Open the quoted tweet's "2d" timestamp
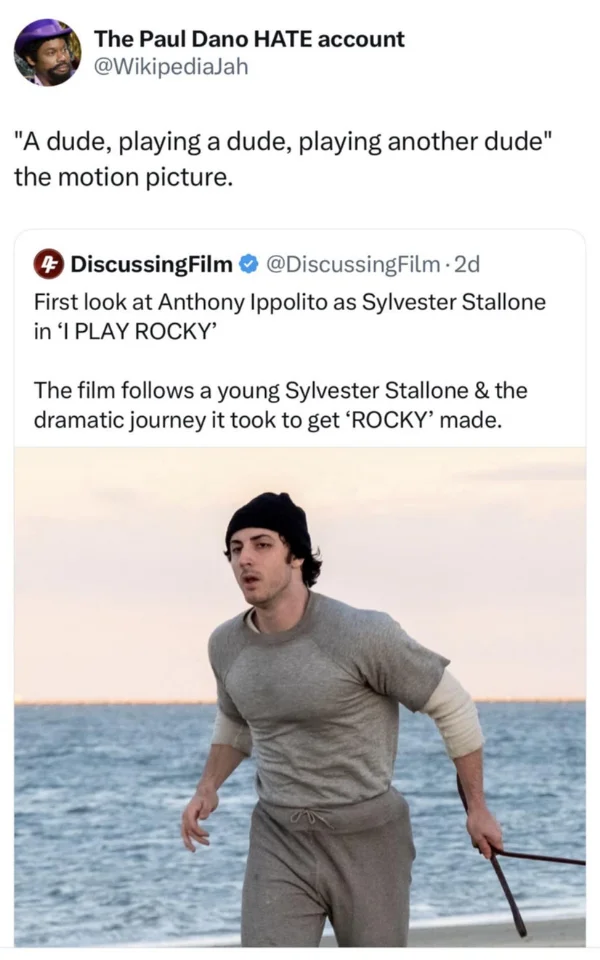The height and width of the screenshot is (960, 600). tap(466, 265)
